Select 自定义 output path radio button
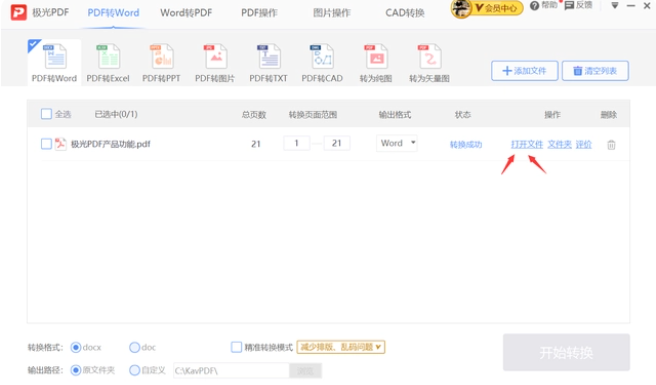This screenshot has width=656, height=385. (x=134, y=370)
